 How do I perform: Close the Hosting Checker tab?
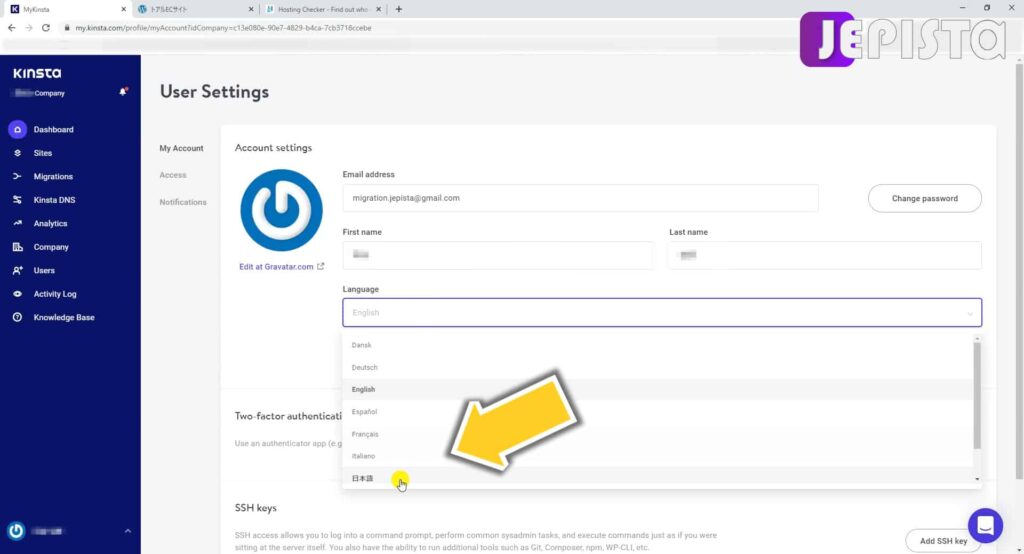pyautogui.click(x=378, y=9)
